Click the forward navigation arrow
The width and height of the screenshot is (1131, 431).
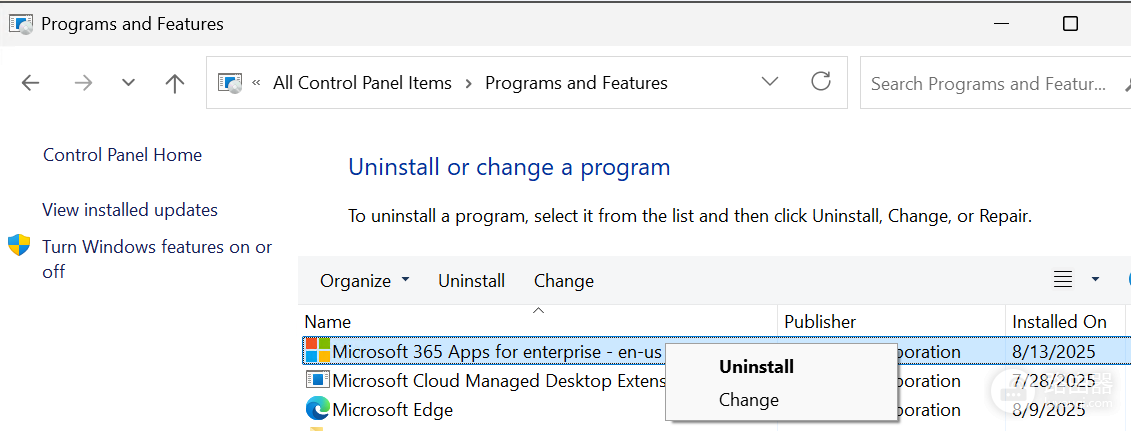pyautogui.click(x=84, y=83)
